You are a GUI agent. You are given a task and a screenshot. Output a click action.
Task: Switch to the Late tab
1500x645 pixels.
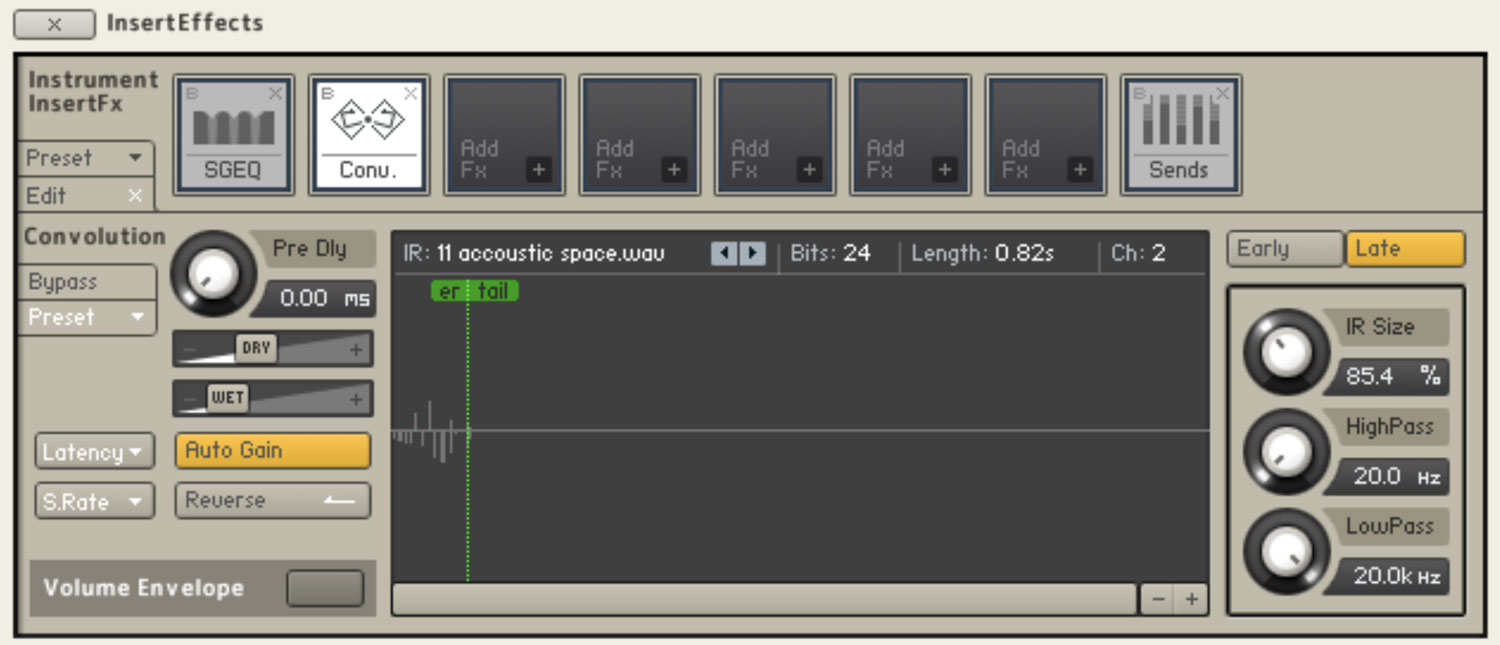click(x=1404, y=249)
